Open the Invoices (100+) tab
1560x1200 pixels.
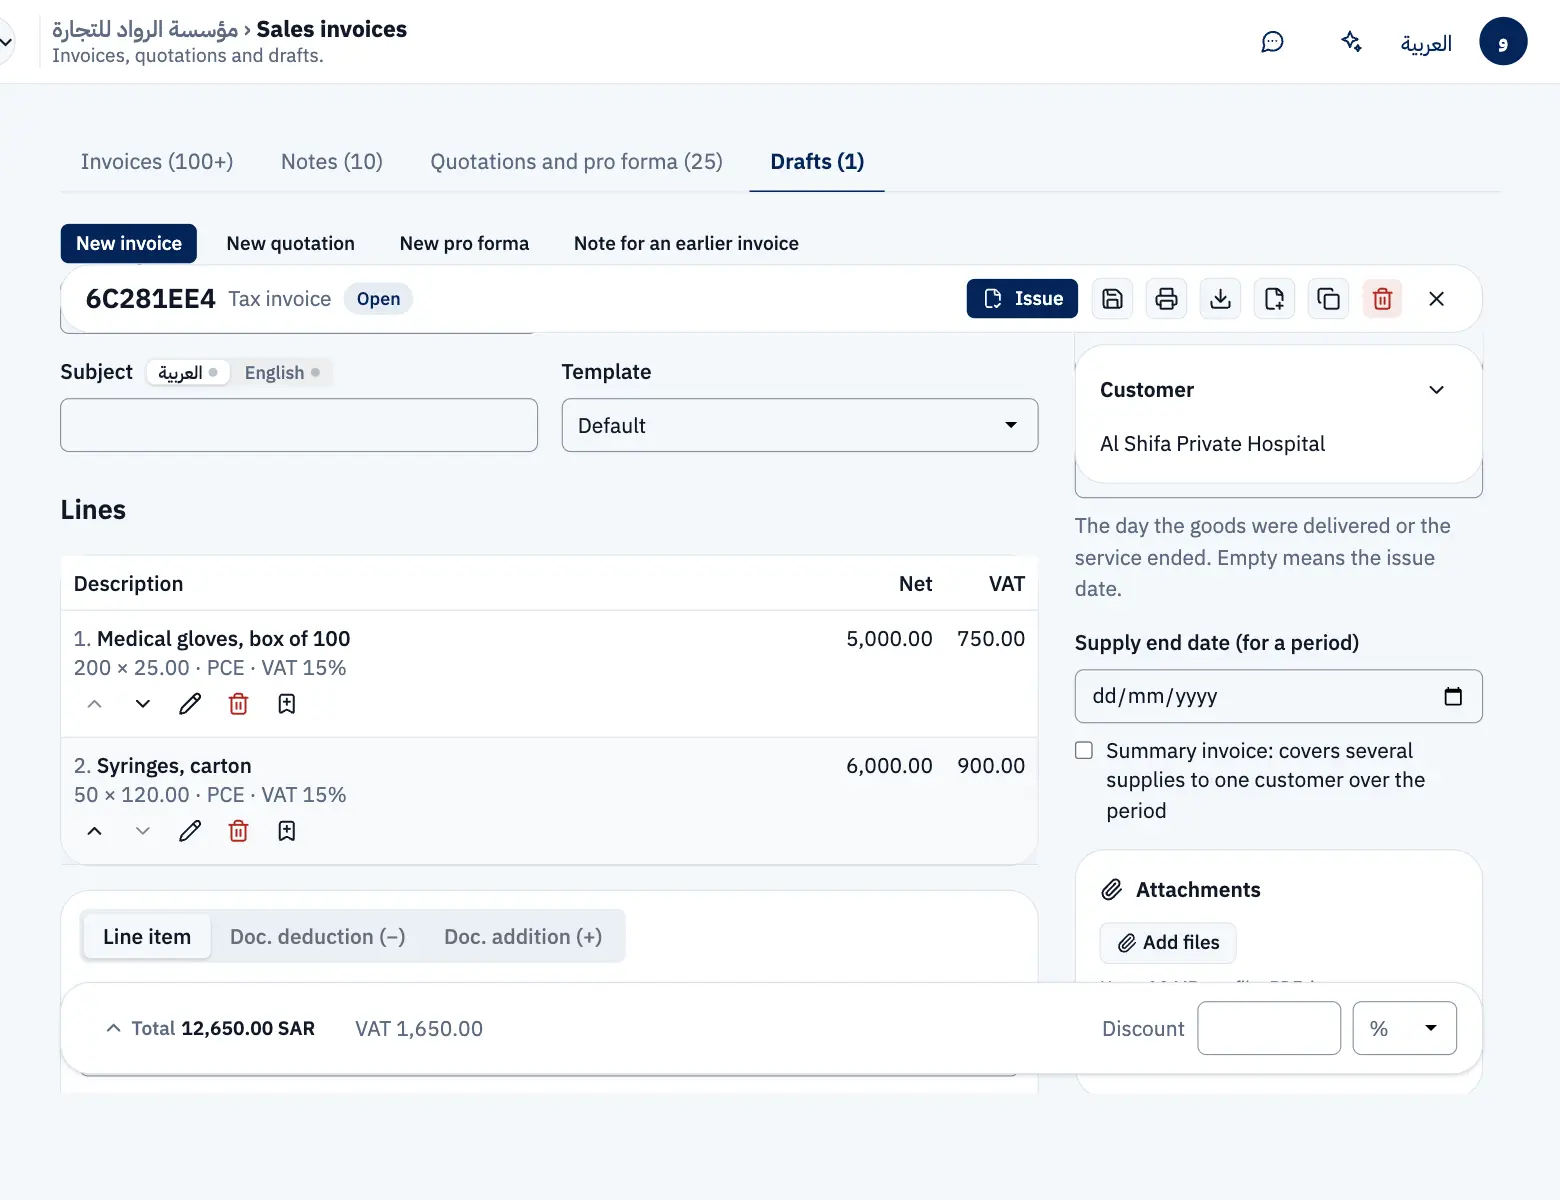tap(157, 162)
